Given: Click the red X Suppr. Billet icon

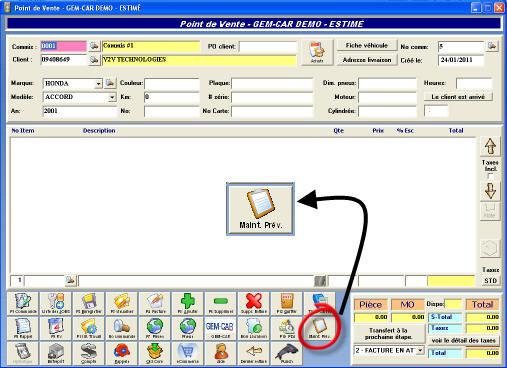Looking at the screenshot, I should 254,303.
